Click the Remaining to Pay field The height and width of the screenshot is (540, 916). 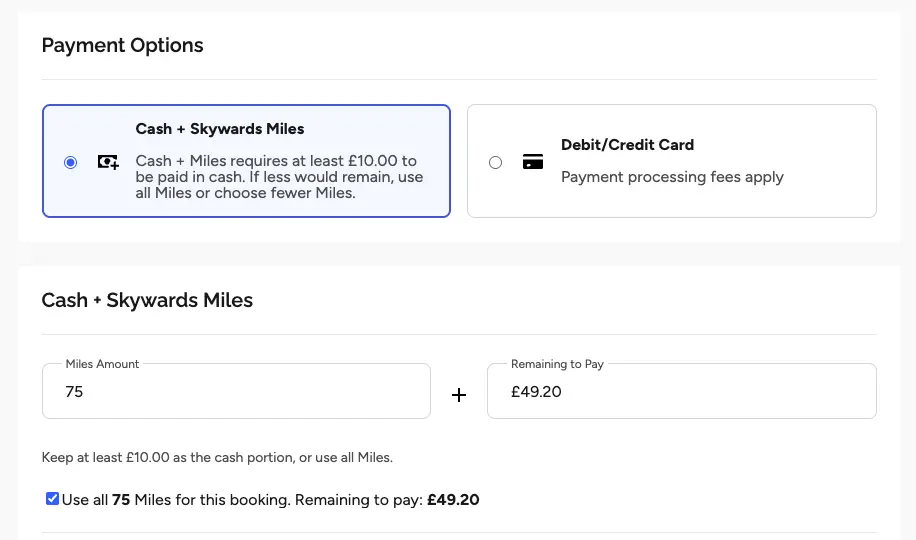coord(682,391)
